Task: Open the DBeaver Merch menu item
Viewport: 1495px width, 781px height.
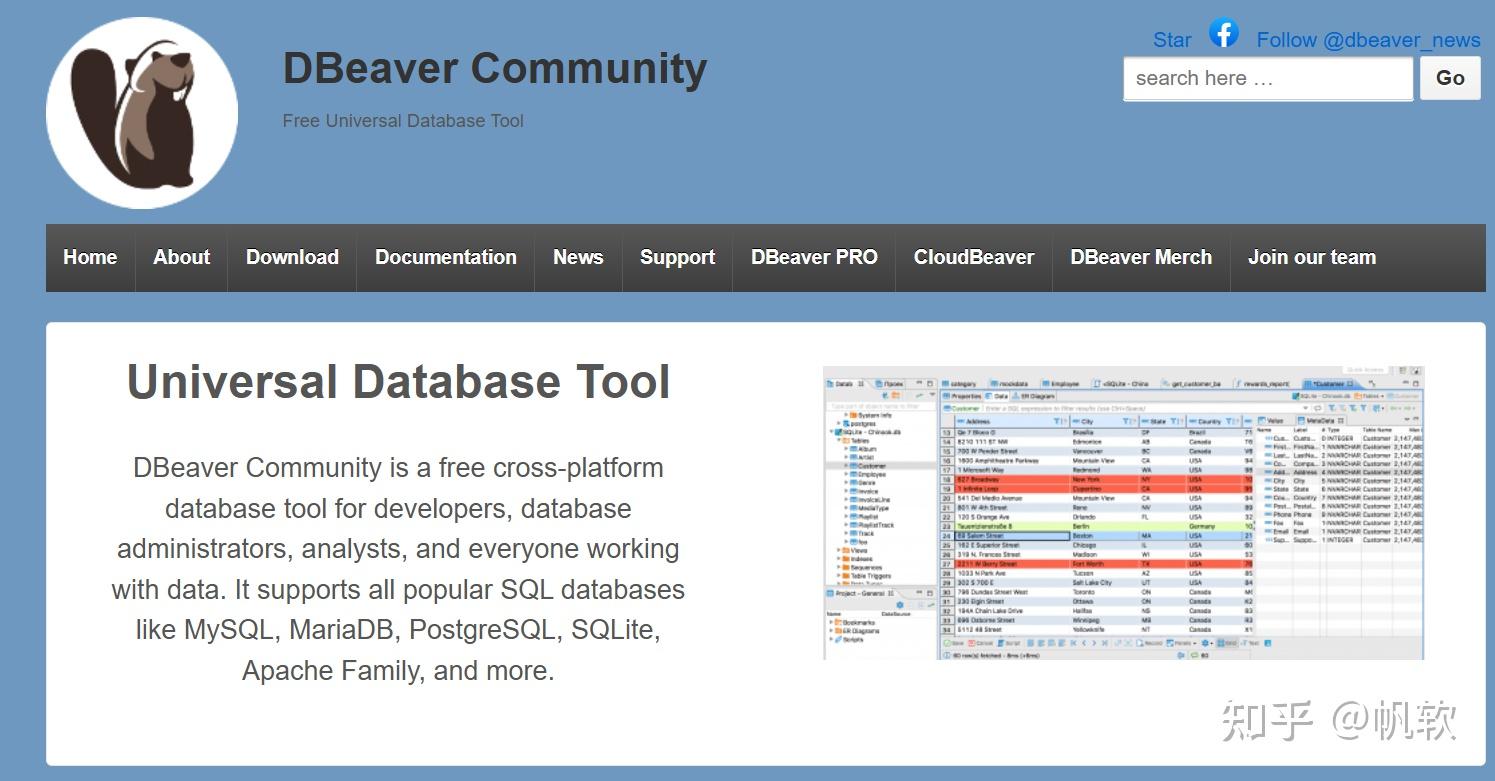Action: [1141, 257]
